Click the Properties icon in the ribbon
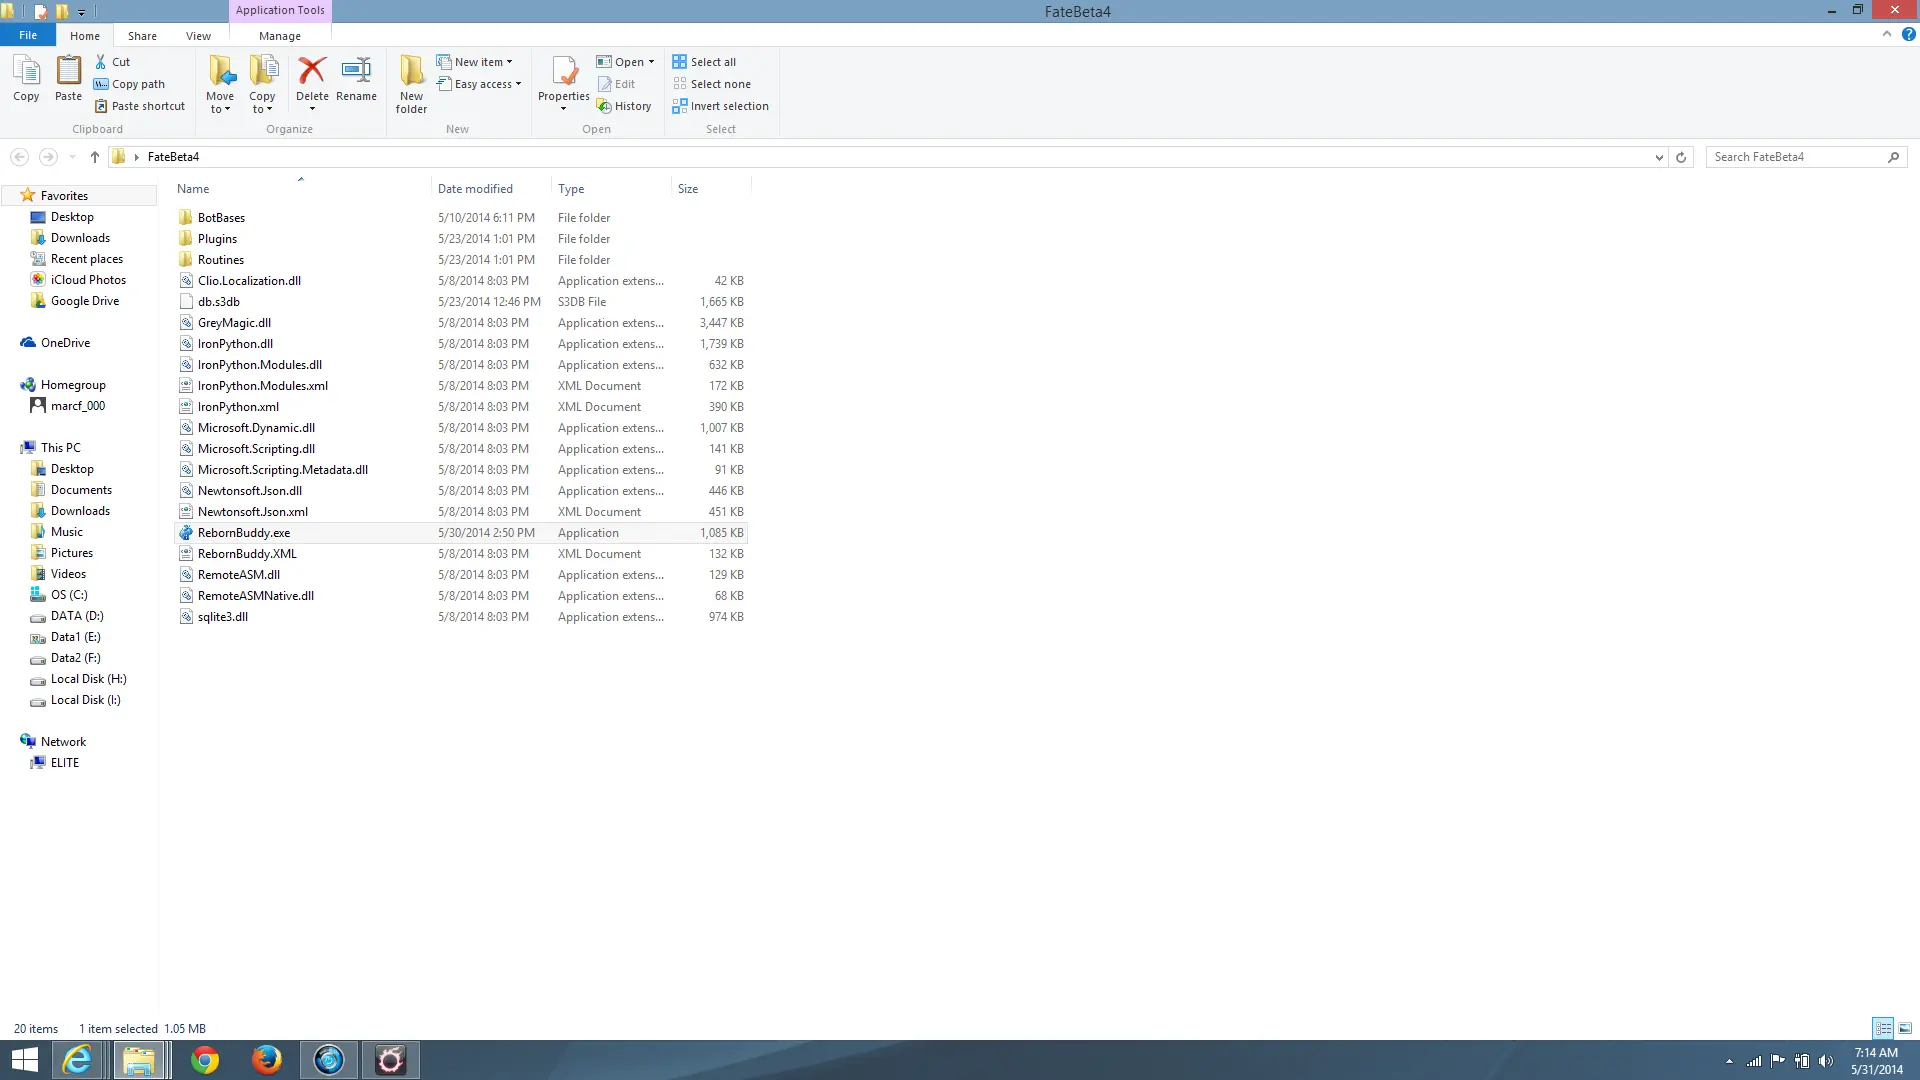1920x1080 pixels. pyautogui.click(x=563, y=72)
